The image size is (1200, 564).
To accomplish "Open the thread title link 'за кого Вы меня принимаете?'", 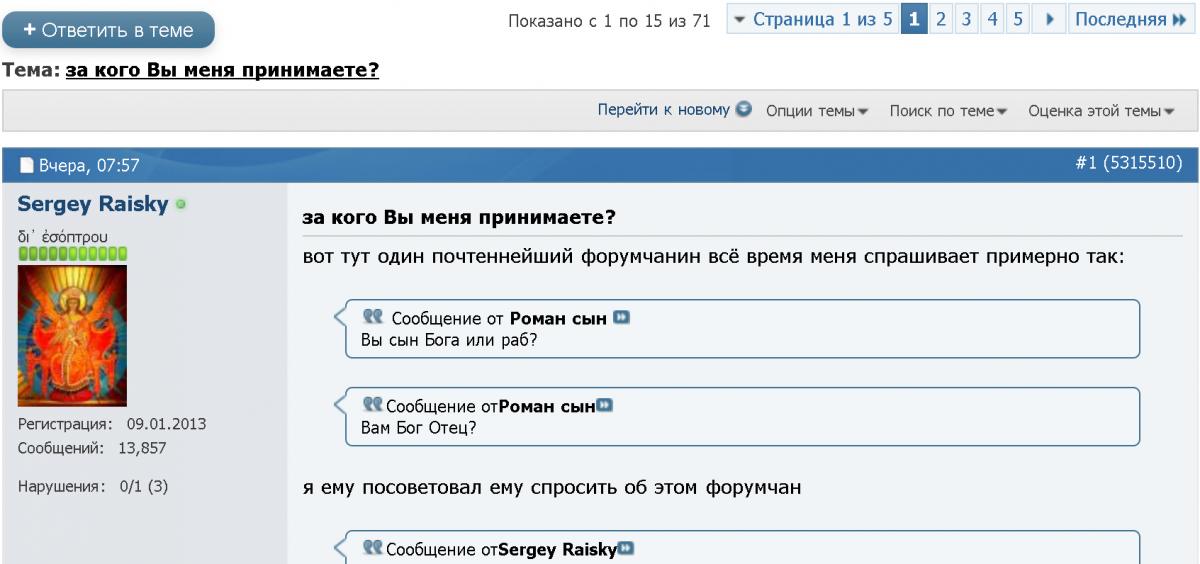I will pyautogui.click(x=222, y=72).
